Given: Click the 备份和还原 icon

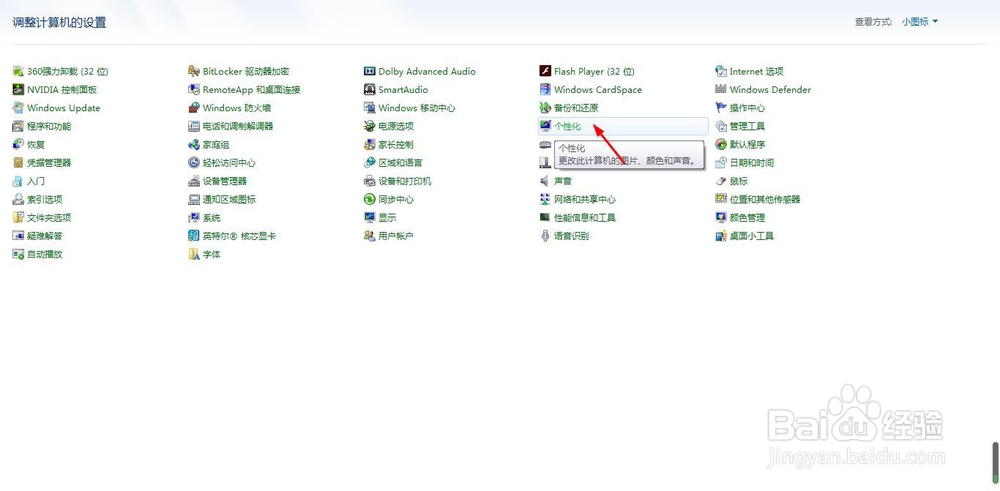Looking at the screenshot, I should (x=545, y=108).
